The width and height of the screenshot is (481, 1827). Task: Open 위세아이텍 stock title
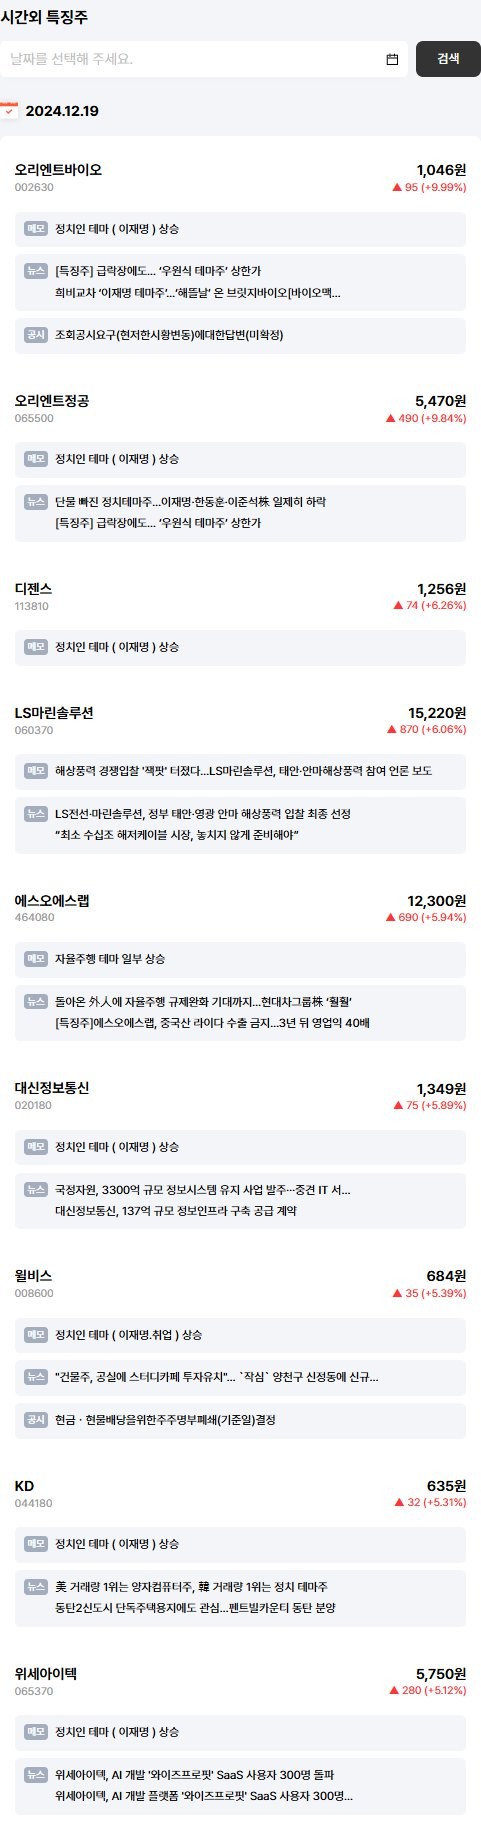[46, 1673]
